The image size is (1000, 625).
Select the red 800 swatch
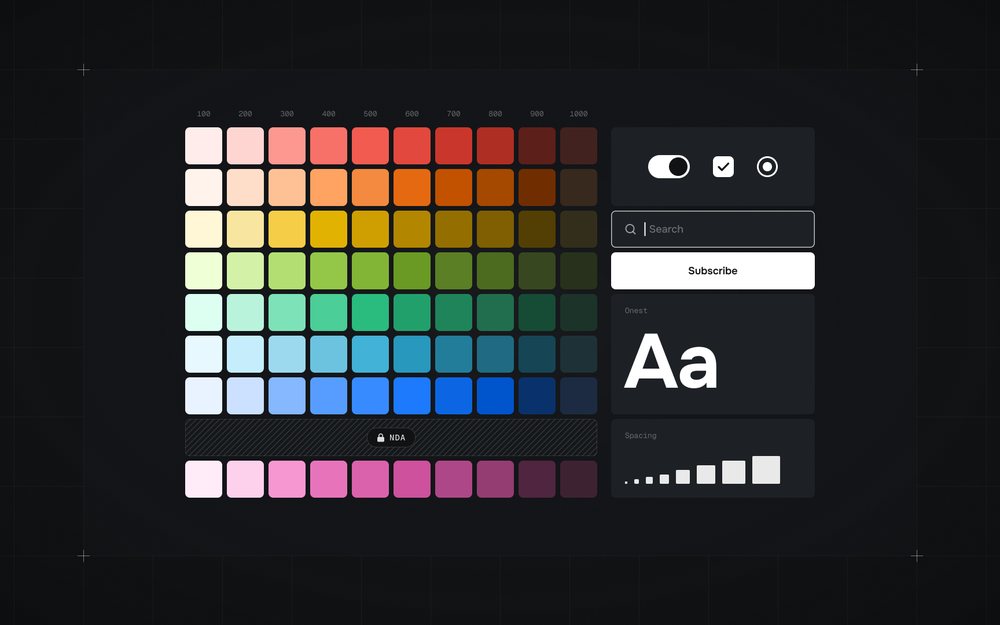tap(495, 145)
